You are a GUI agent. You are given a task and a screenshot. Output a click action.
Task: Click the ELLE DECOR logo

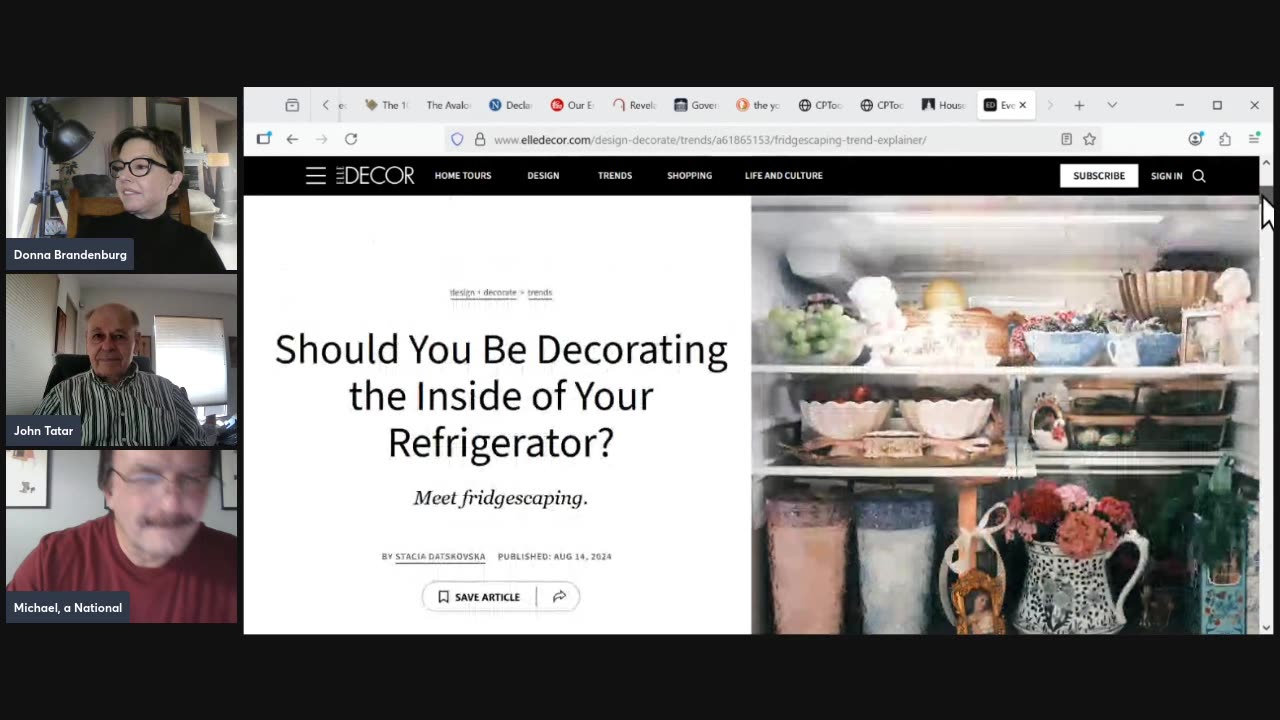point(375,176)
